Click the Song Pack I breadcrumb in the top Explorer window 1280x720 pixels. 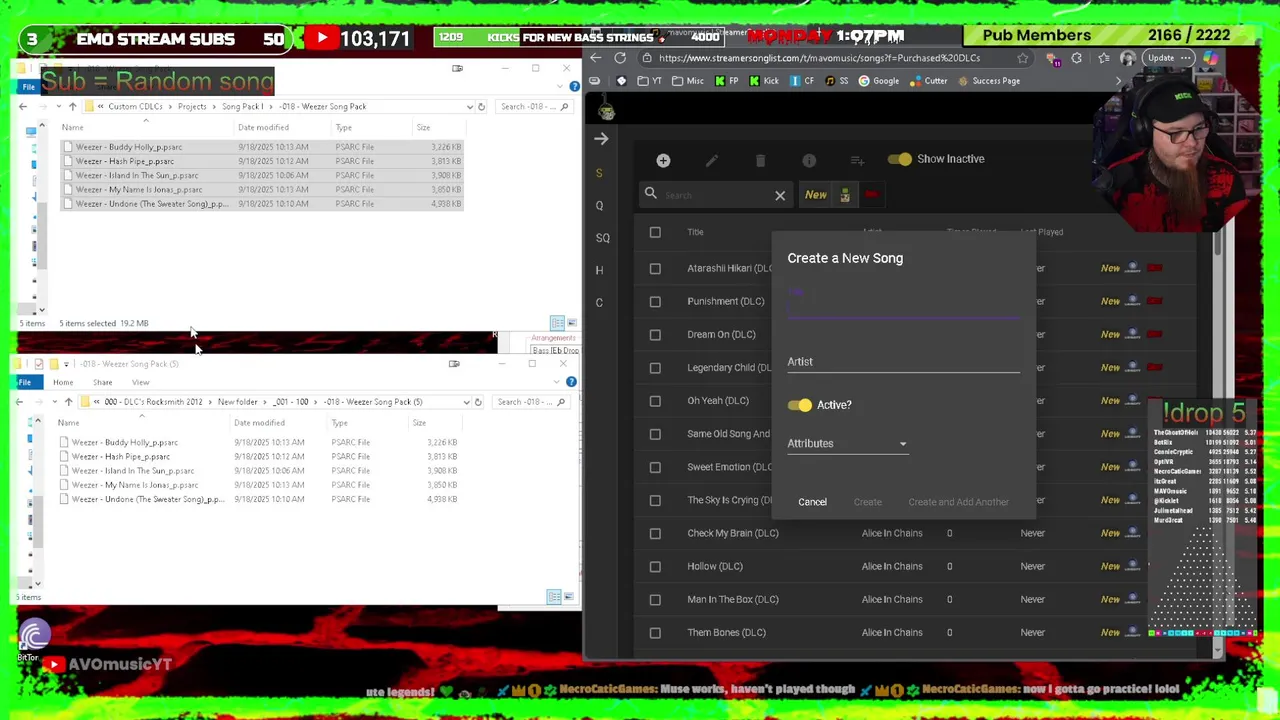(x=242, y=106)
